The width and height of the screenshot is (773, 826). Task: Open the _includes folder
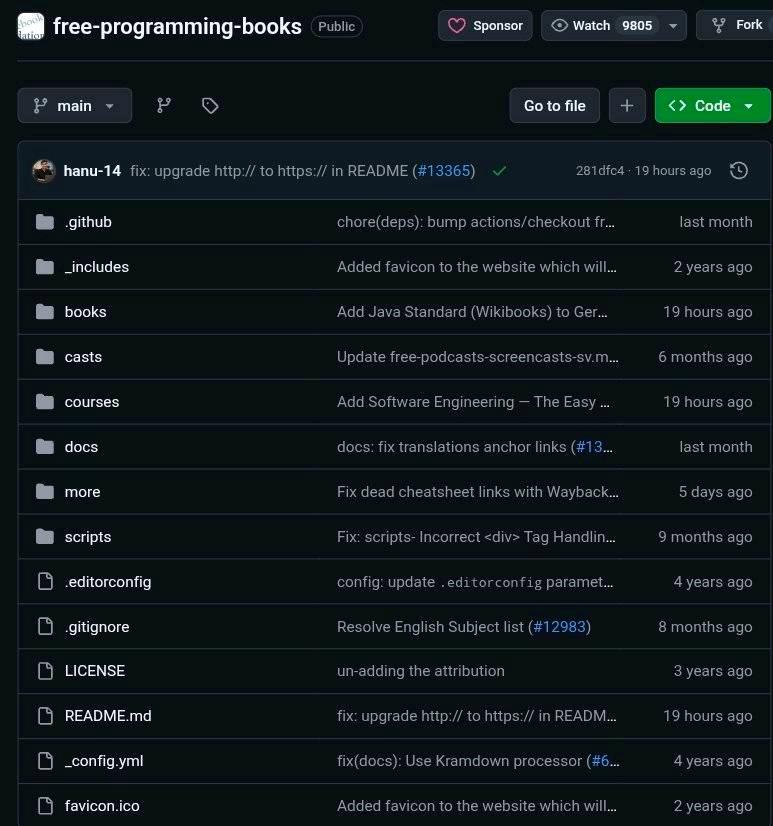coord(96,267)
